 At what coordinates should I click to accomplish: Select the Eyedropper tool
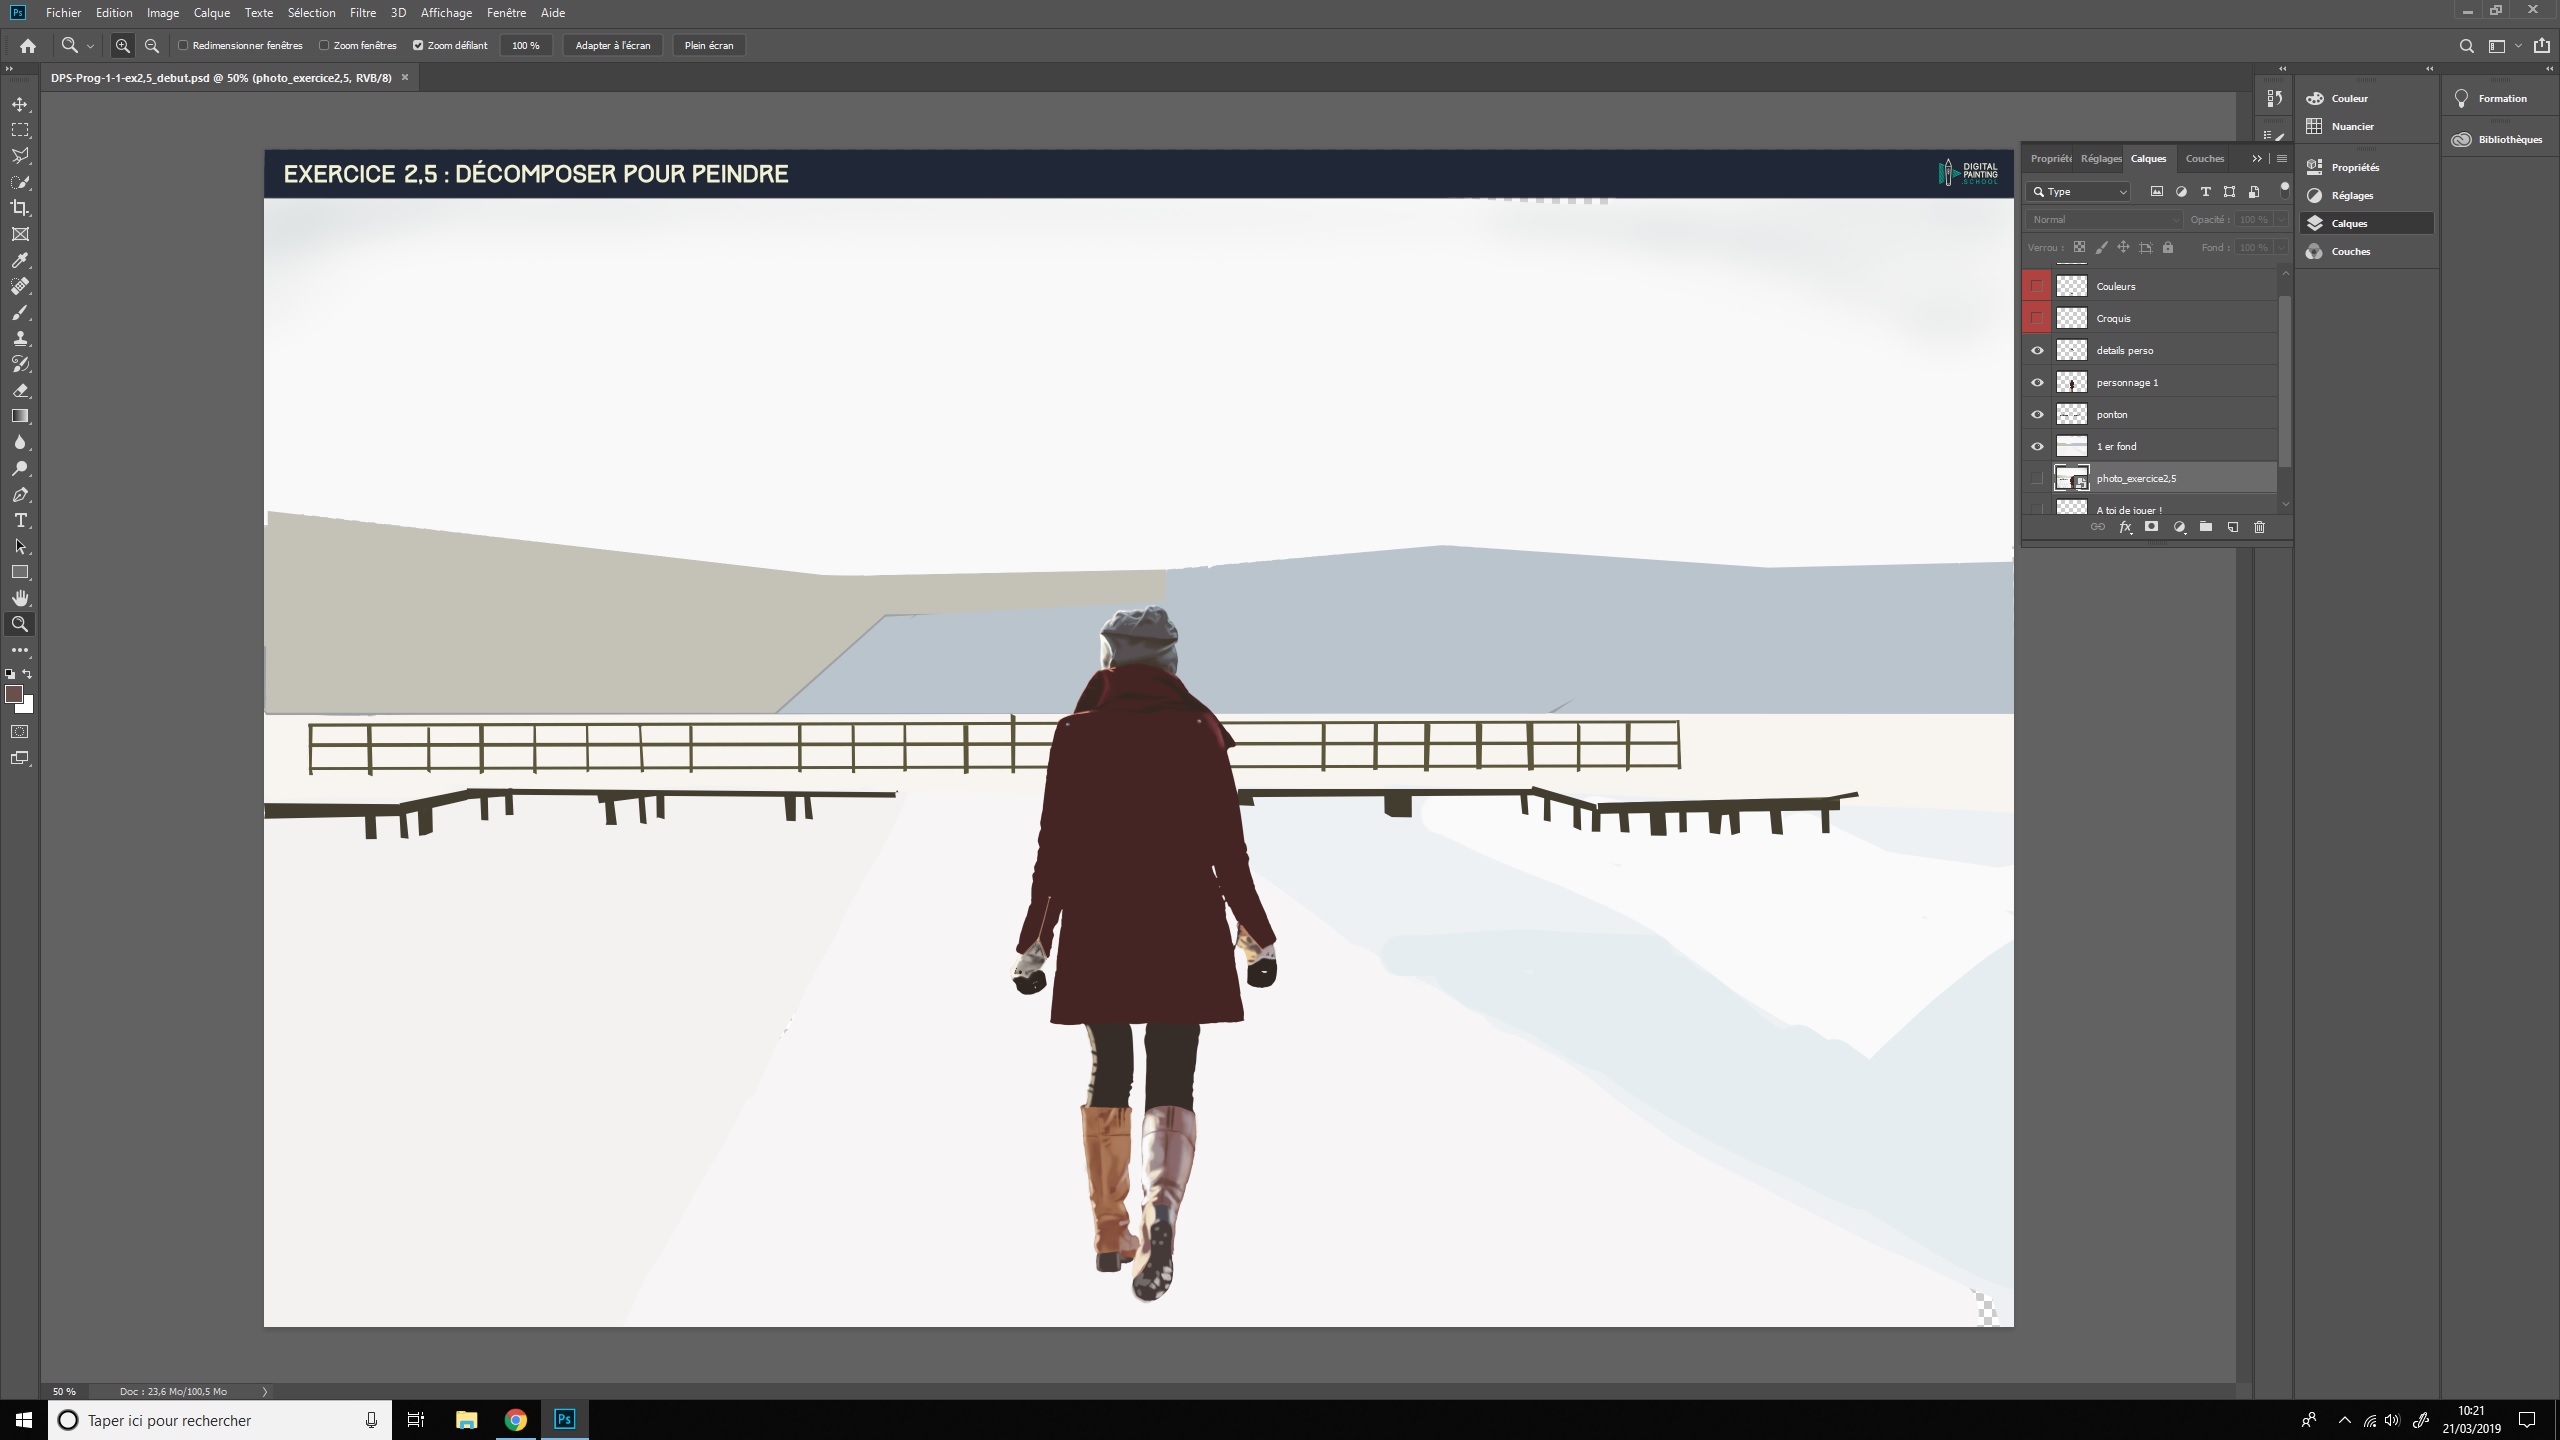point(20,260)
